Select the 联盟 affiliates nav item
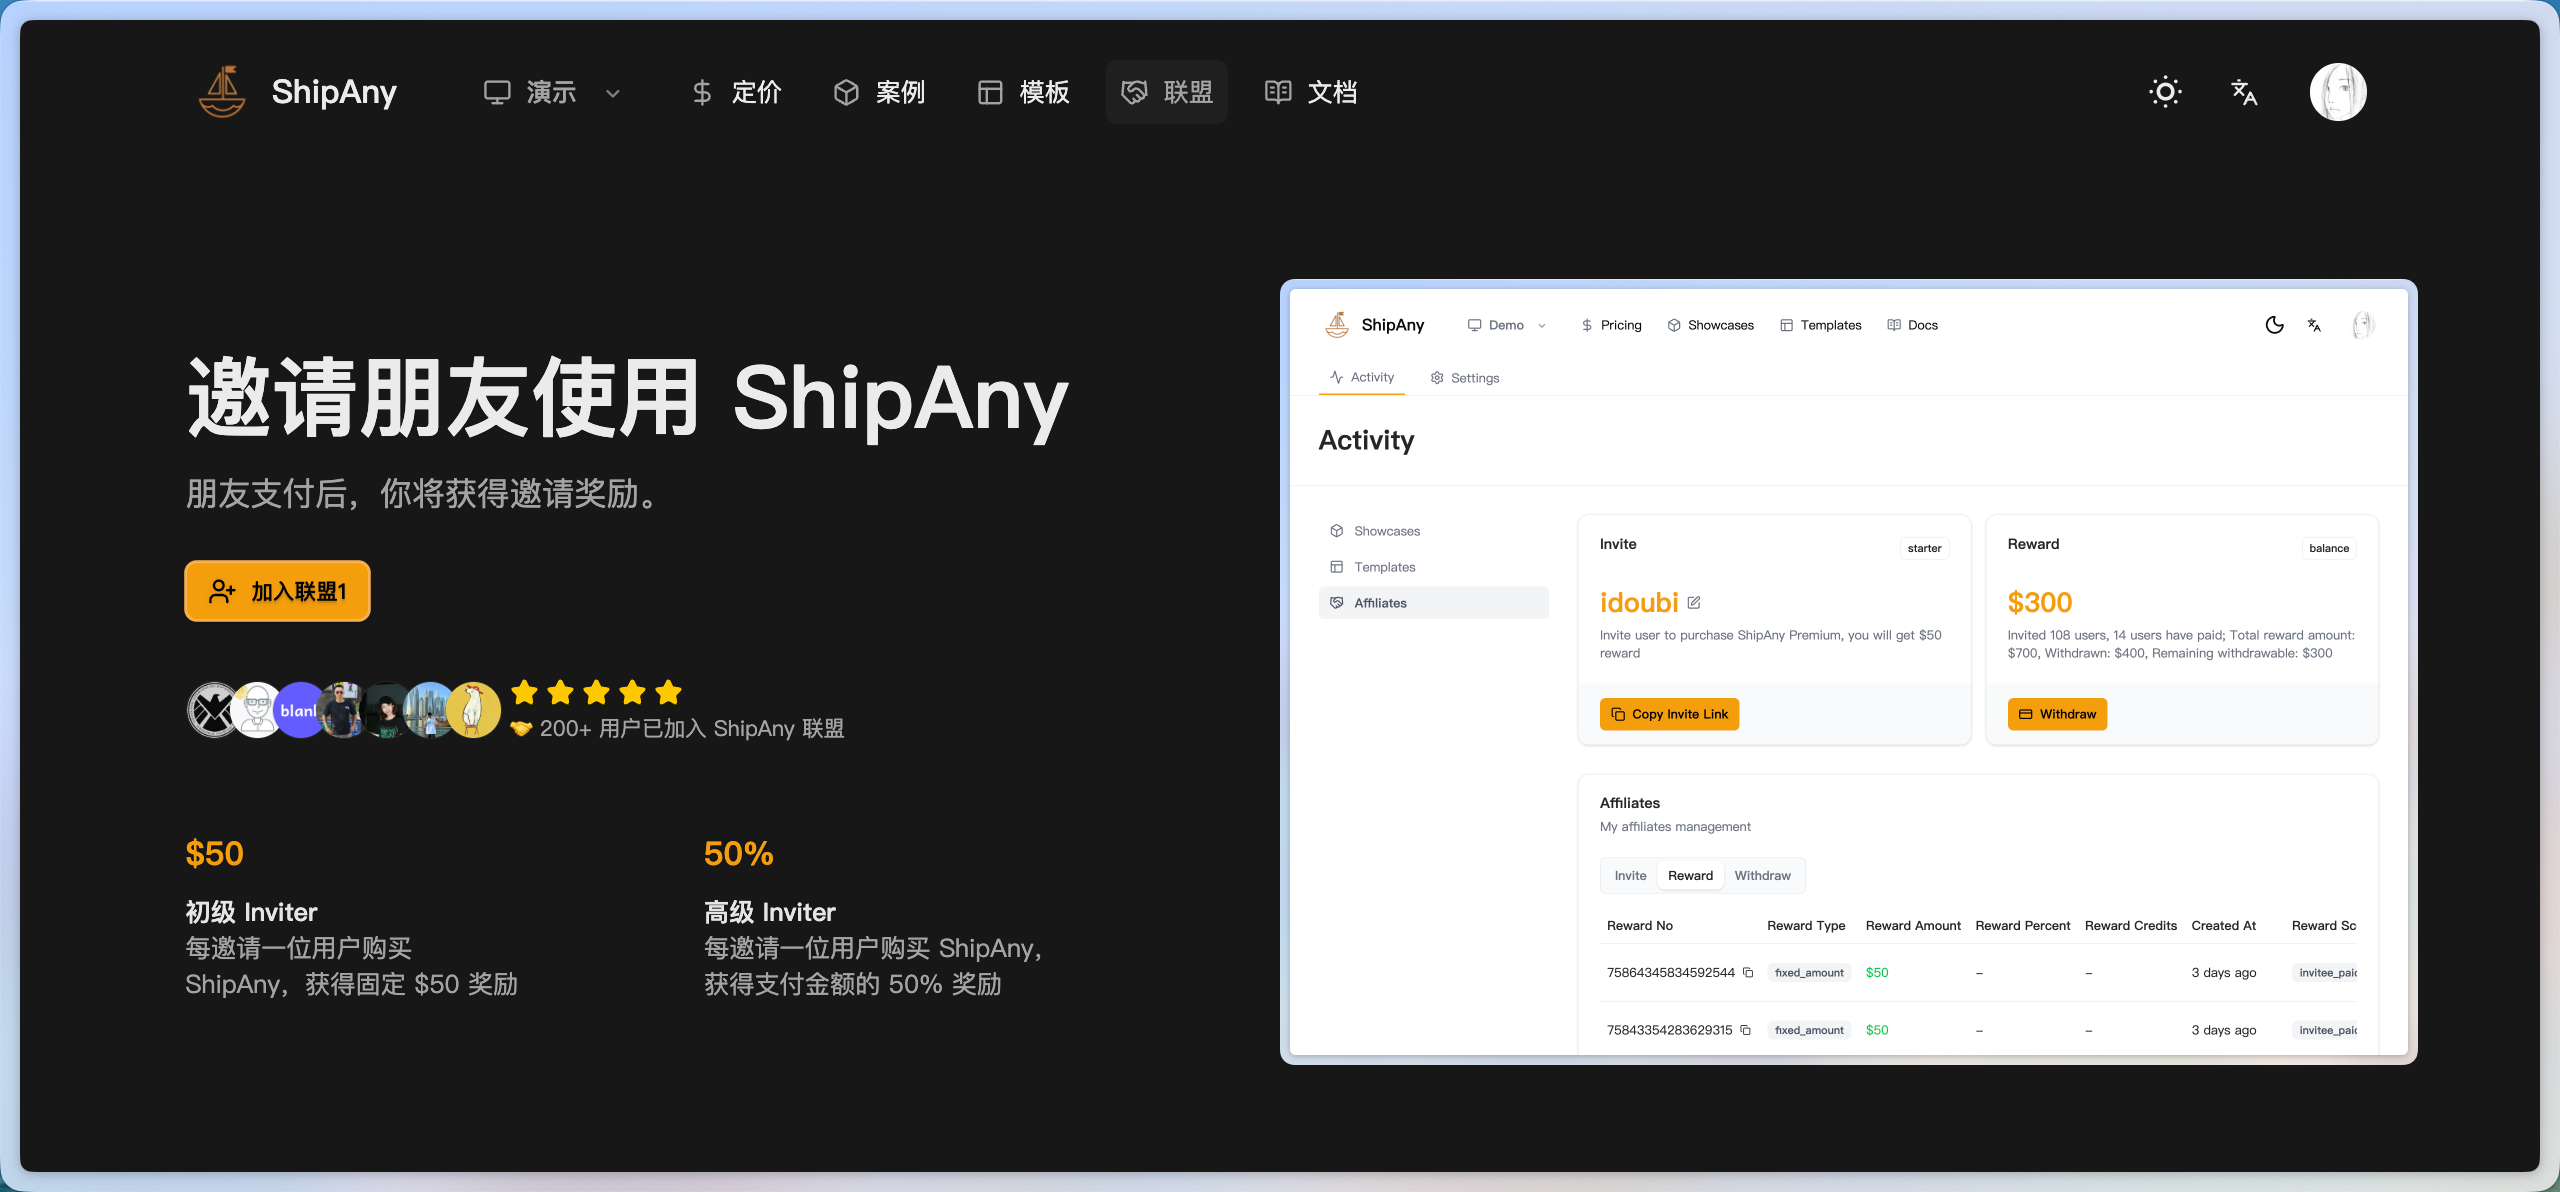 pyautogui.click(x=1167, y=92)
